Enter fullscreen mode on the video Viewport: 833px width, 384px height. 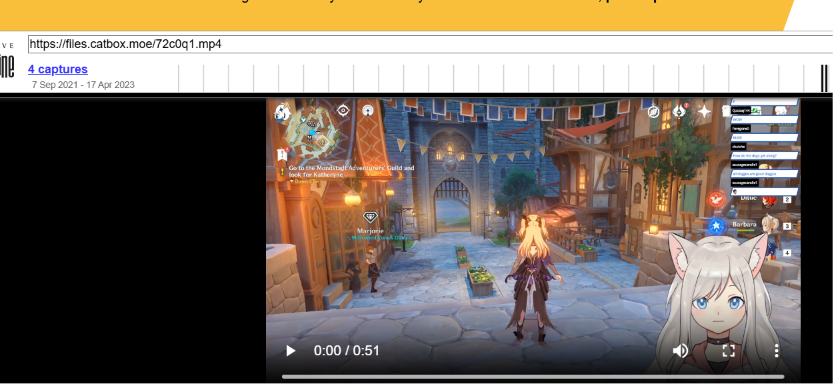tap(729, 351)
